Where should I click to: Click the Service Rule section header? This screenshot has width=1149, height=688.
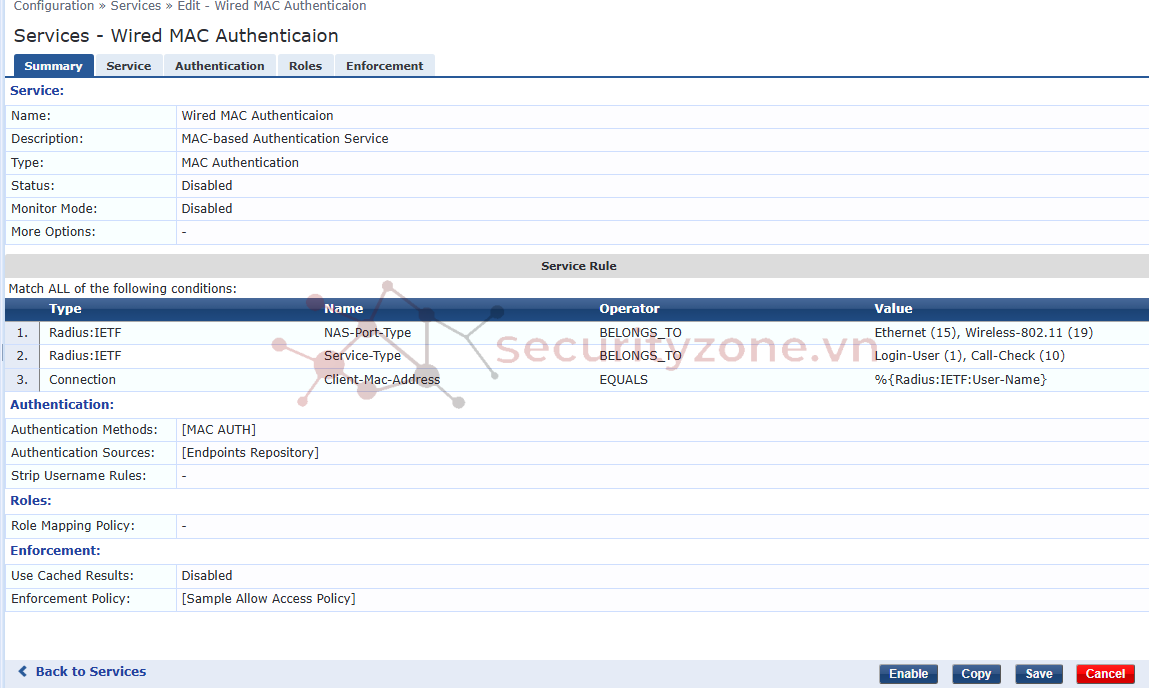(578, 266)
